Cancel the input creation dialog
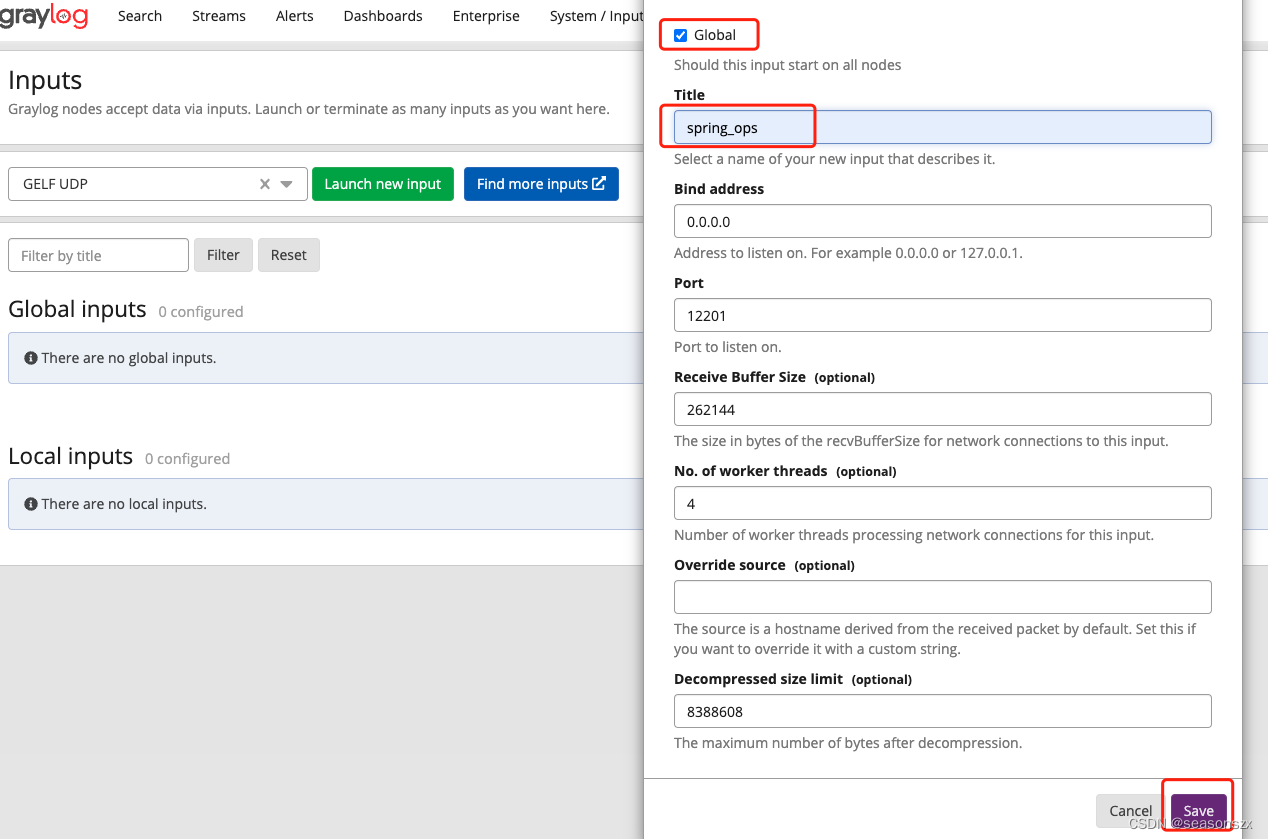Screen dimensions: 1268x839 [1130, 811]
